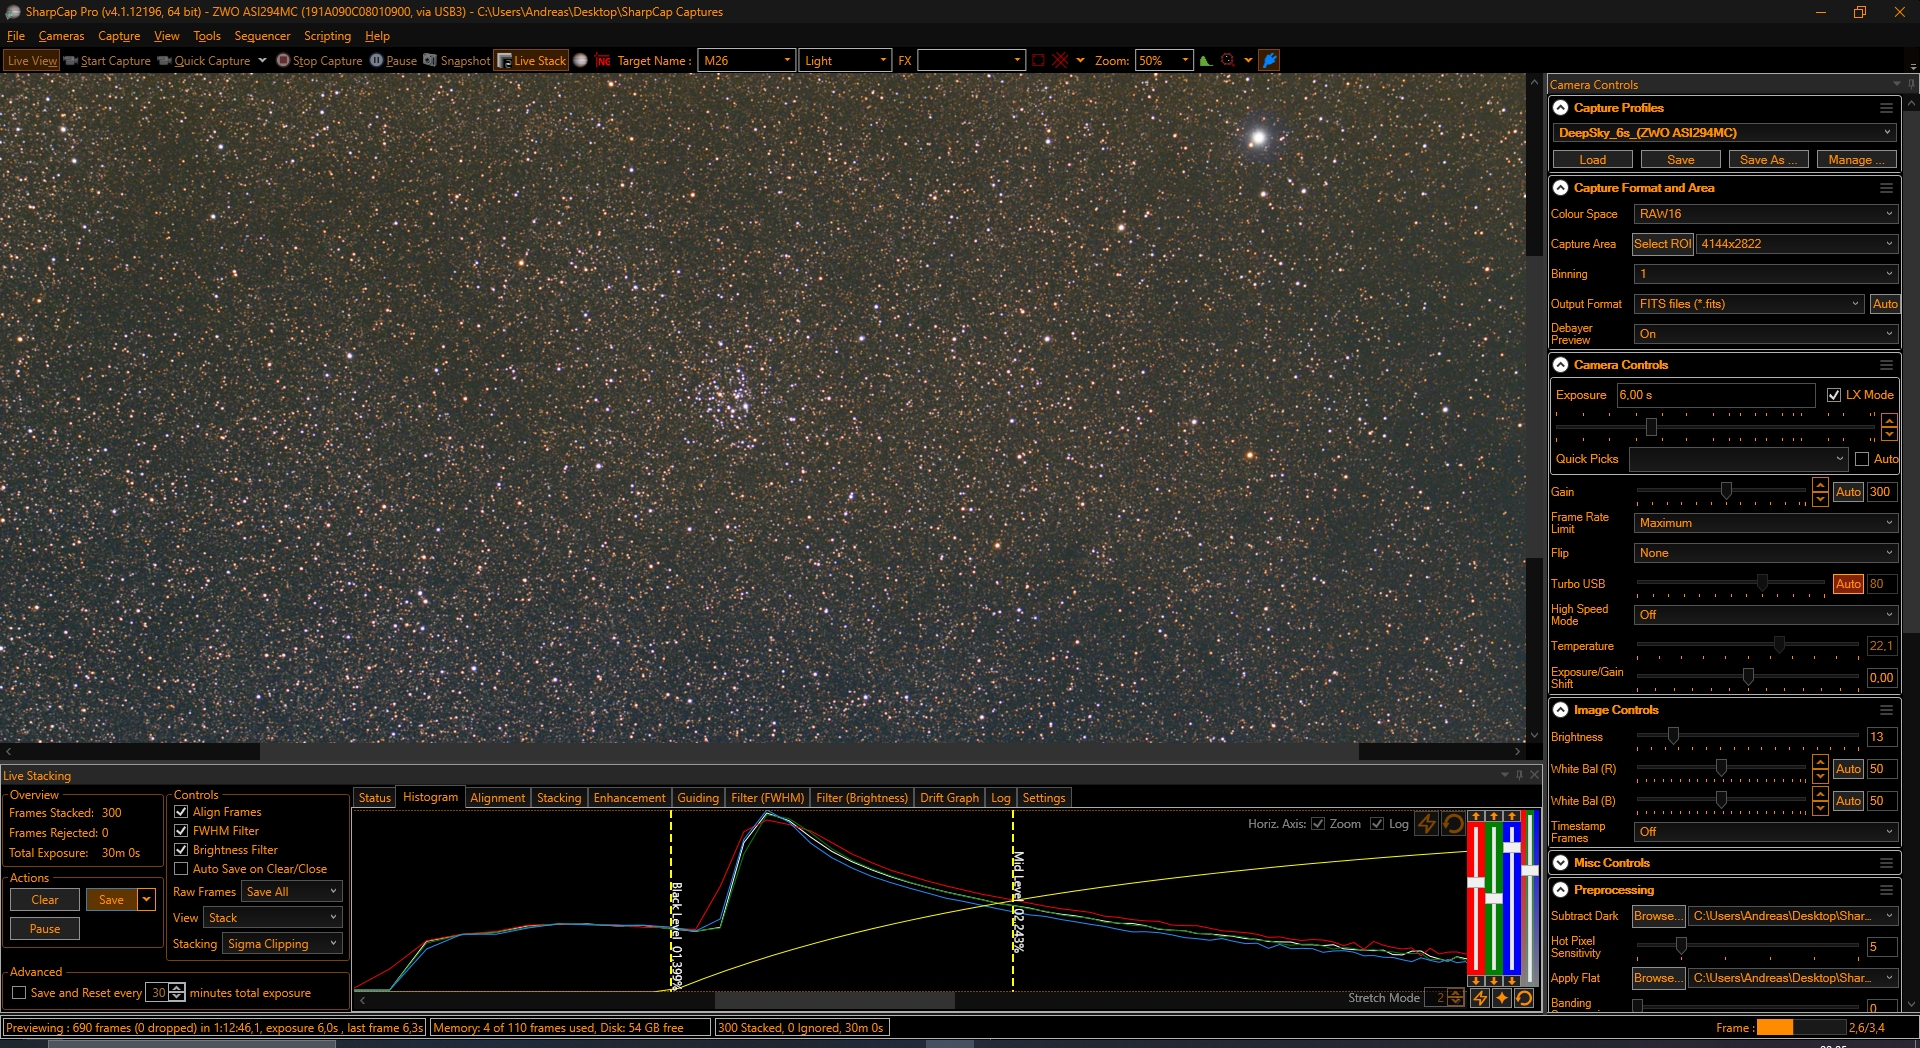The width and height of the screenshot is (1920, 1048).
Task: Click red channel up arrow
Action: point(1476,816)
